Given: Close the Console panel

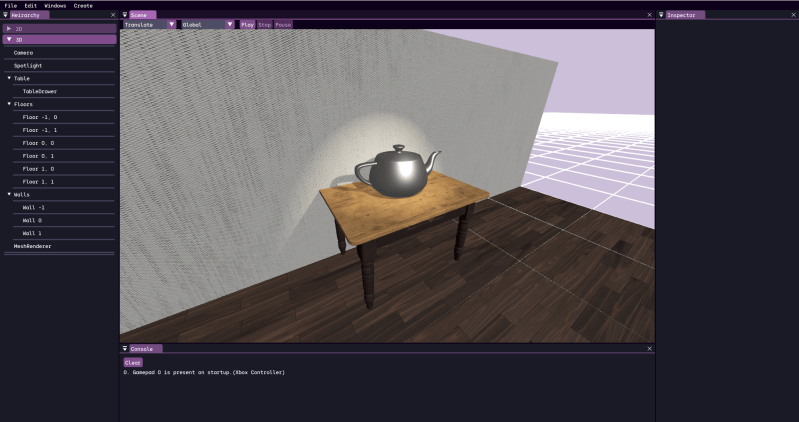Looking at the screenshot, I should click(x=650, y=349).
